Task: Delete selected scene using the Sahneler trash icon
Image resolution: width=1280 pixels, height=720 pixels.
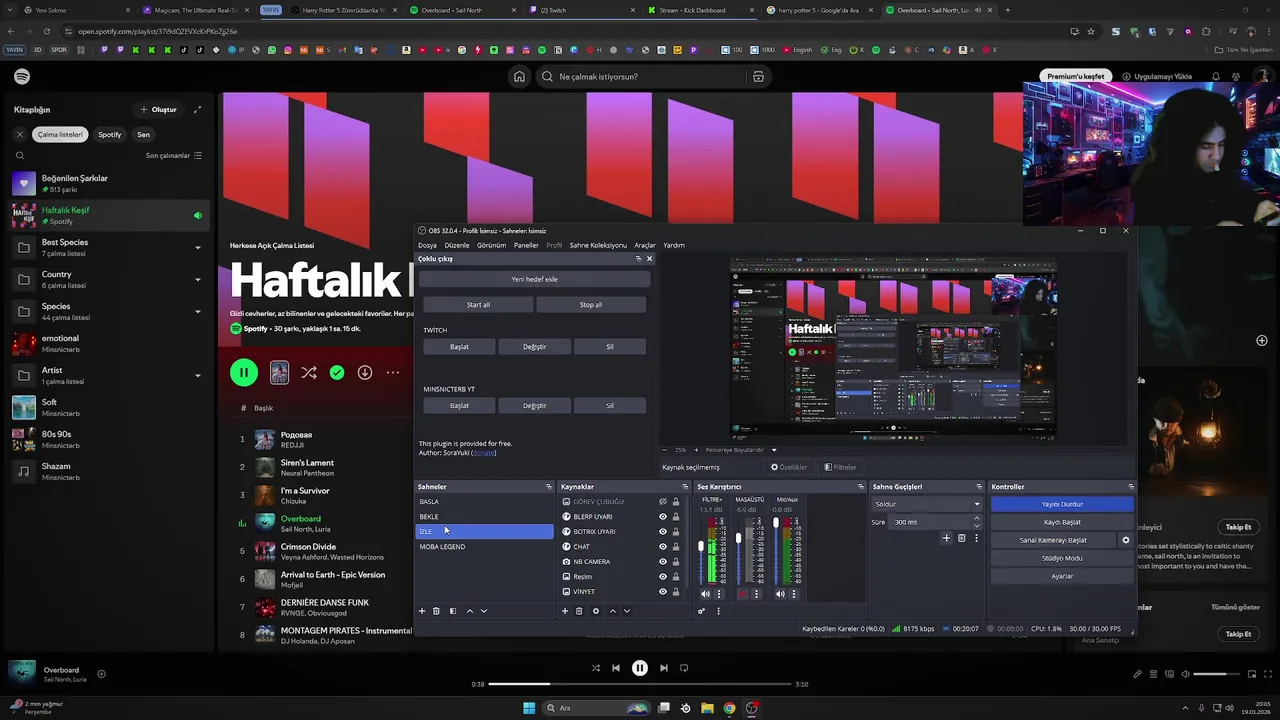Action: tap(436, 611)
